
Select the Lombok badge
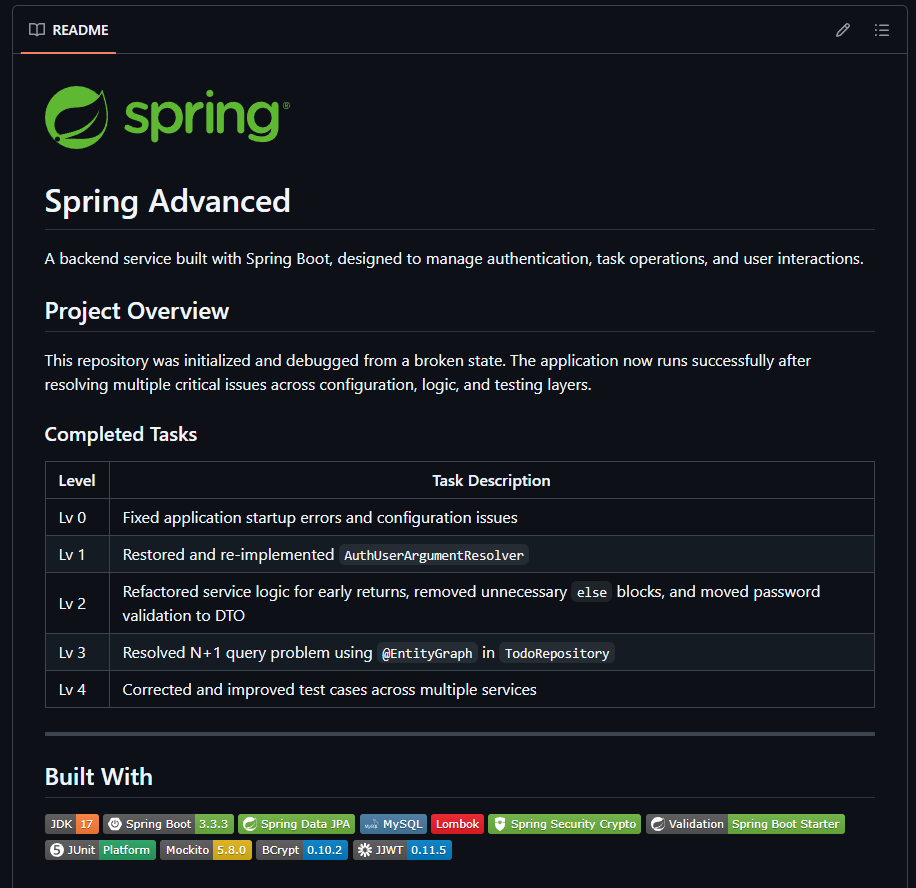[x=456, y=823]
